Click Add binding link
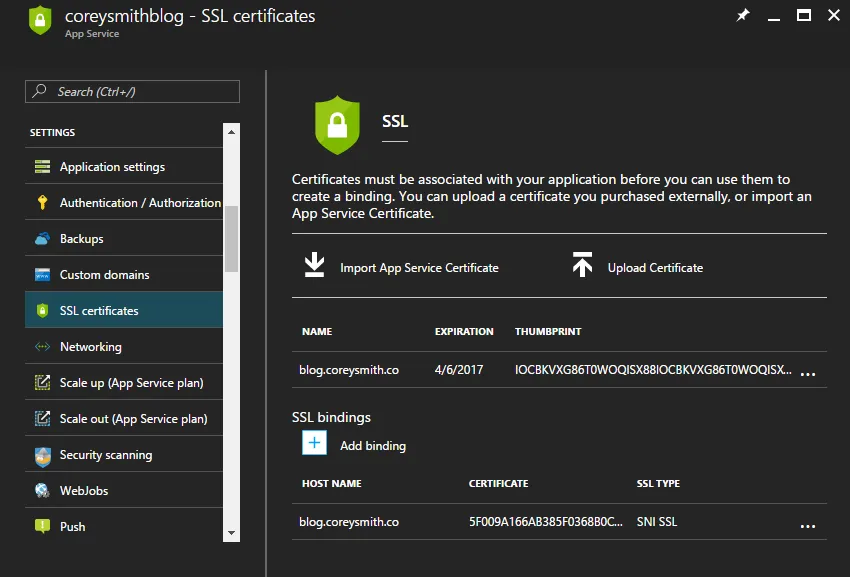Image resolution: width=850 pixels, height=577 pixels. tap(373, 446)
